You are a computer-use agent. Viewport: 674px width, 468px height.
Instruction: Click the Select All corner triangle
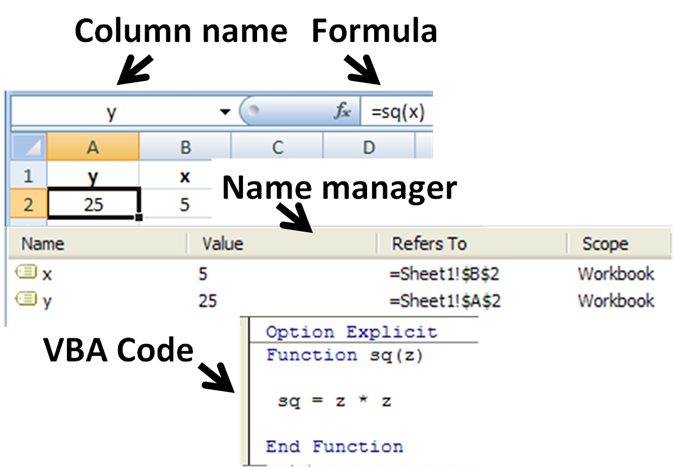coord(29,148)
